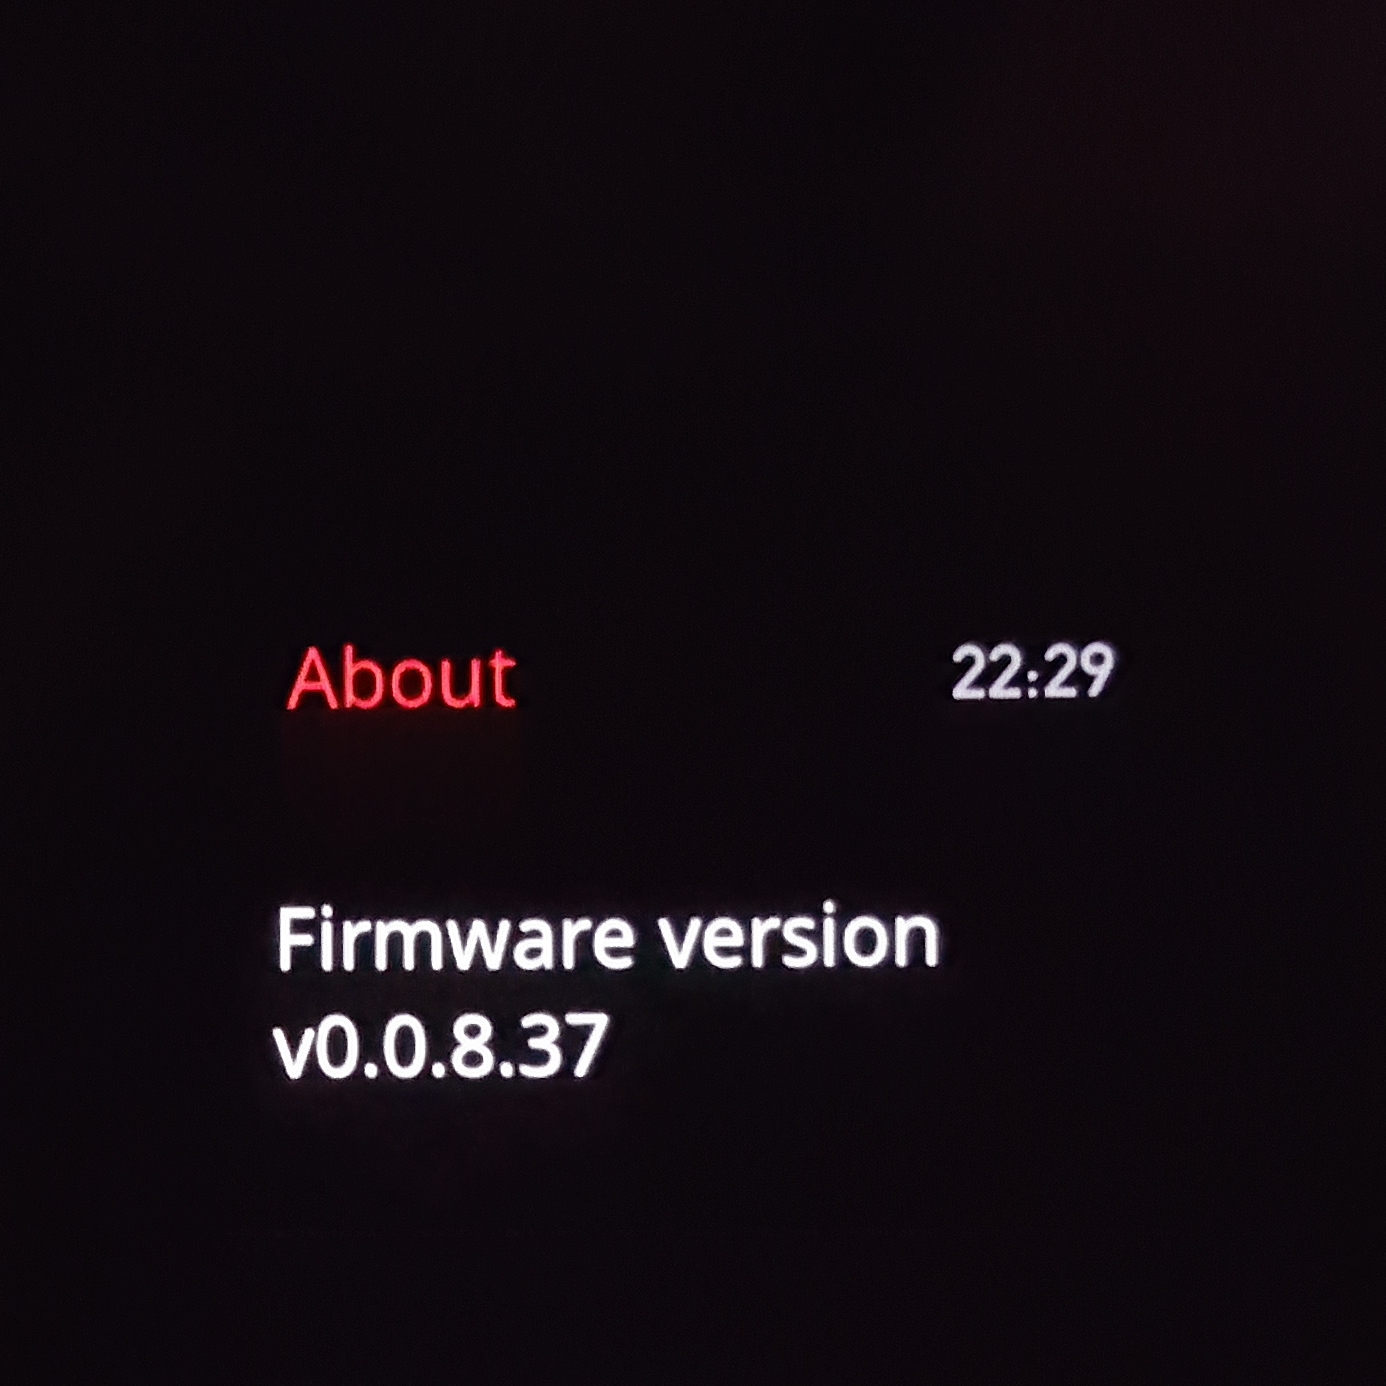Tap the 'sion' ending of version
Screen dimensions: 1386x1386
859,940
